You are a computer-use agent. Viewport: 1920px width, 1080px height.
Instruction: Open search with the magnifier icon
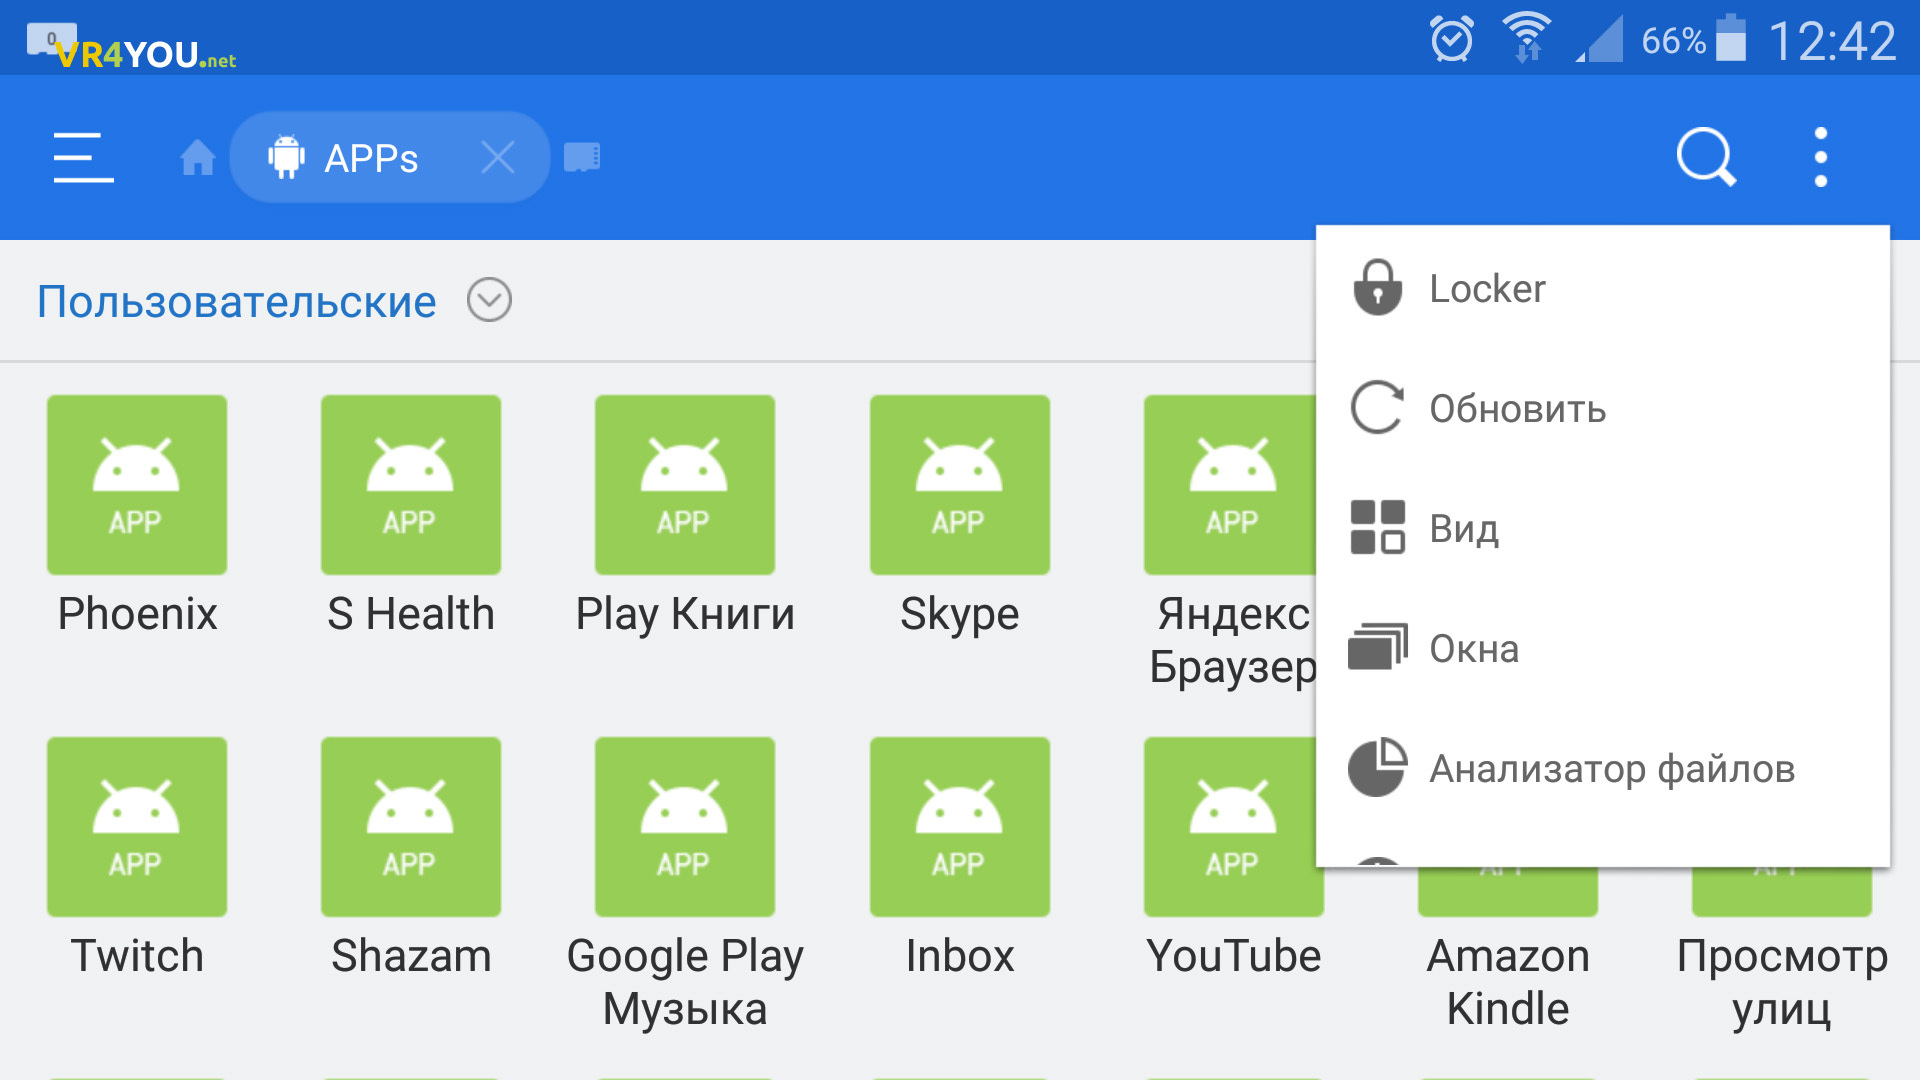tap(1706, 157)
